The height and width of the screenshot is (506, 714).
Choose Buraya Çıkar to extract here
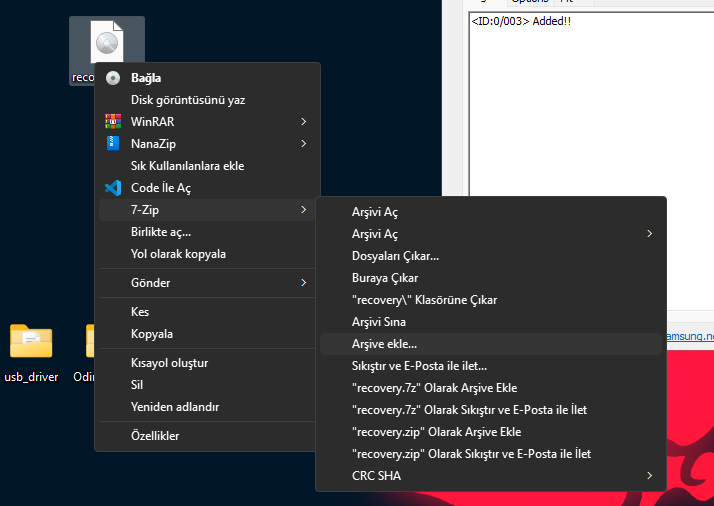[385, 278]
